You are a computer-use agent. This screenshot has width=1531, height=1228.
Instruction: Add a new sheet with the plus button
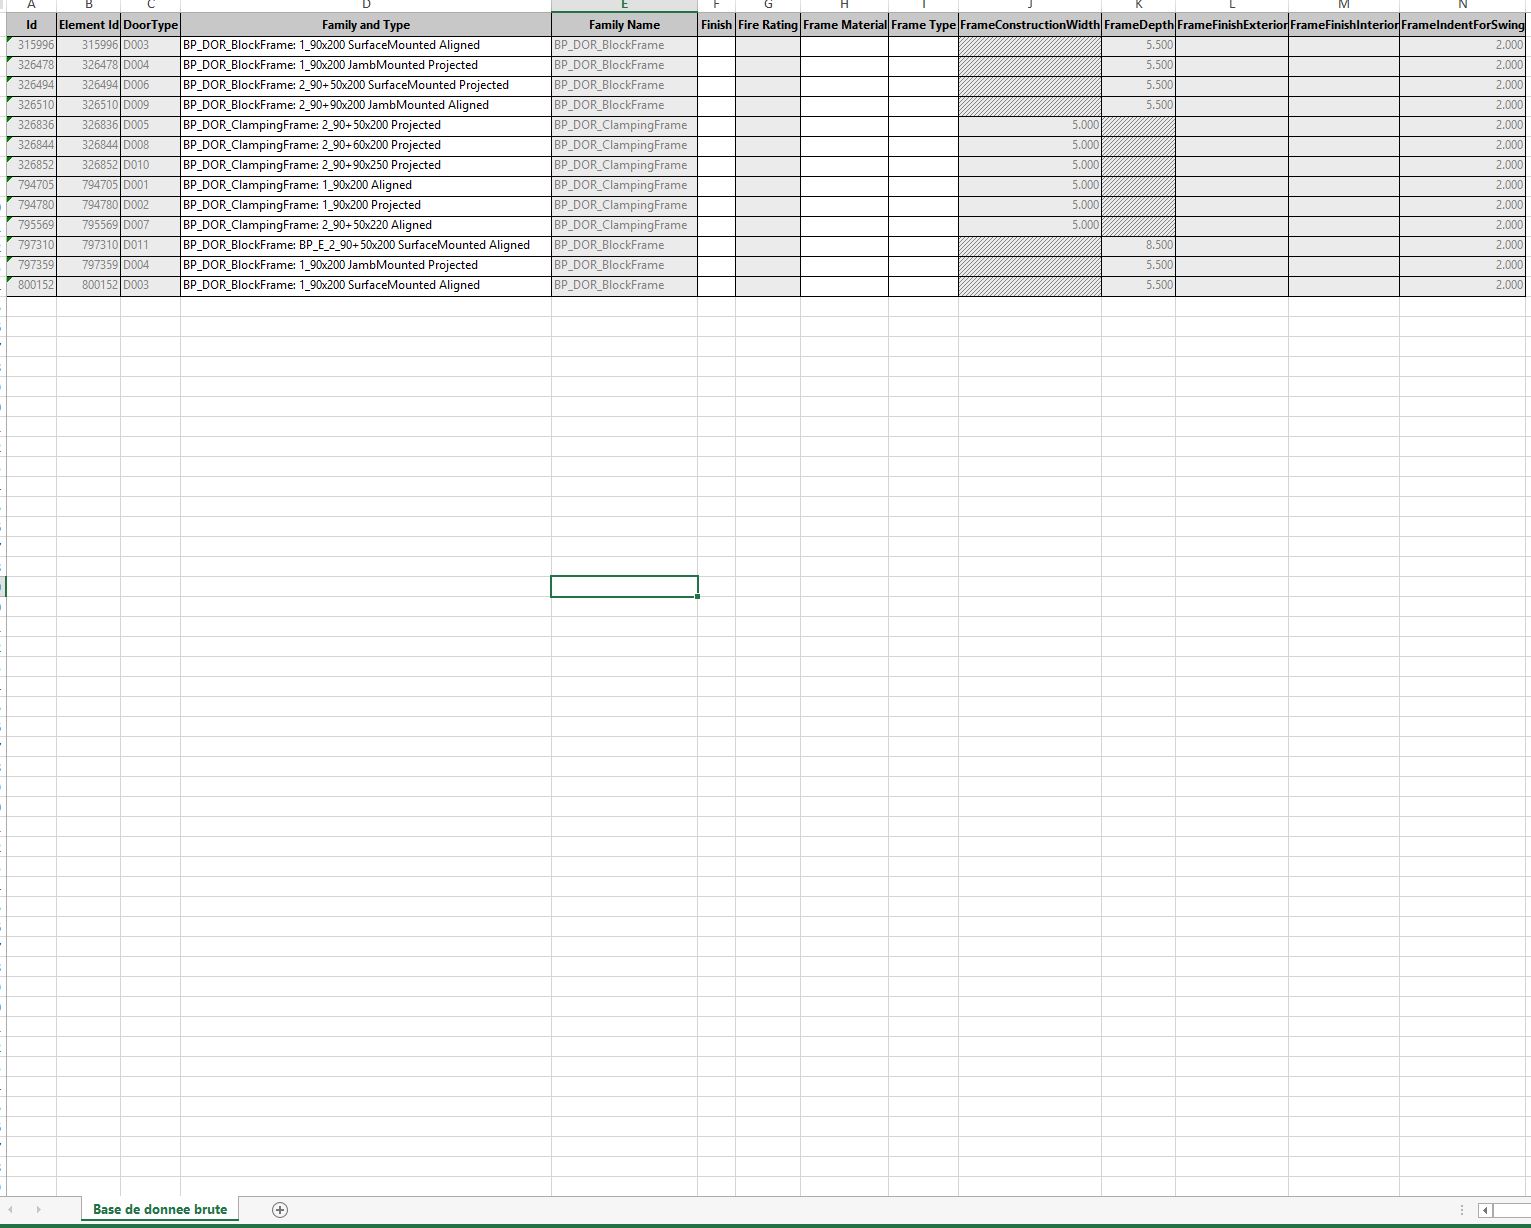(280, 1210)
